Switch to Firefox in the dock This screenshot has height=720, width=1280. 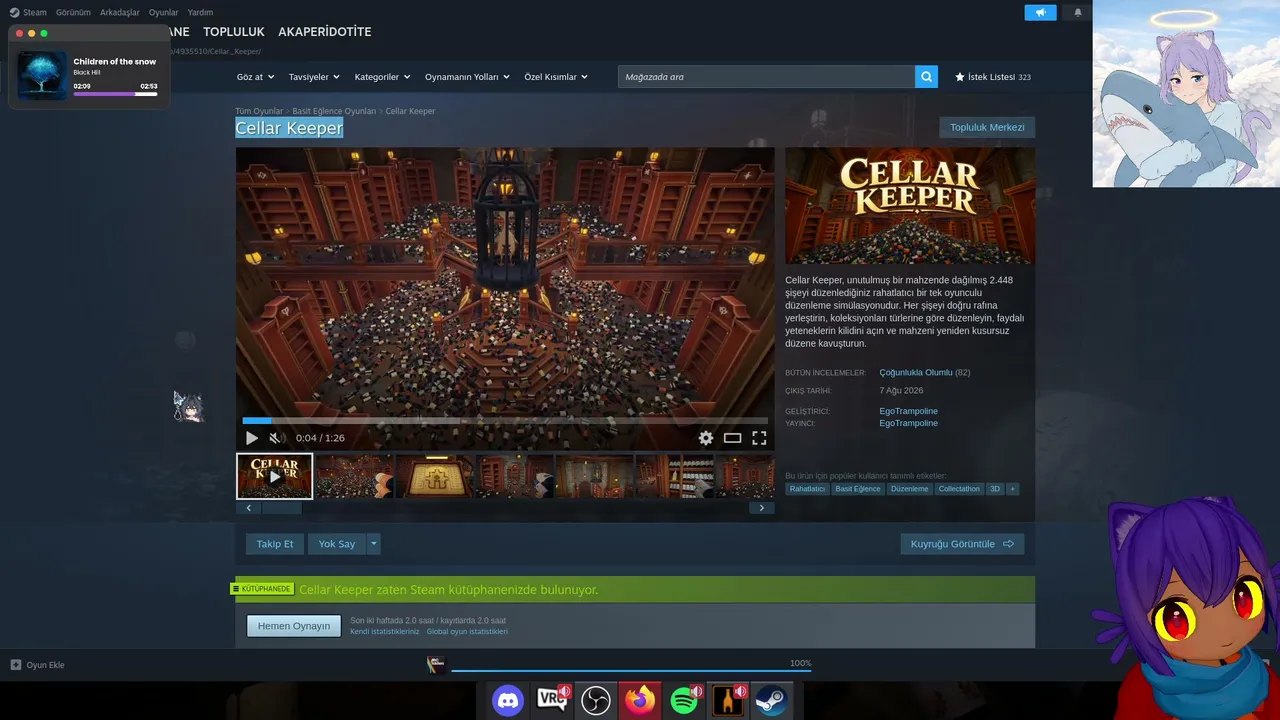click(640, 700)
